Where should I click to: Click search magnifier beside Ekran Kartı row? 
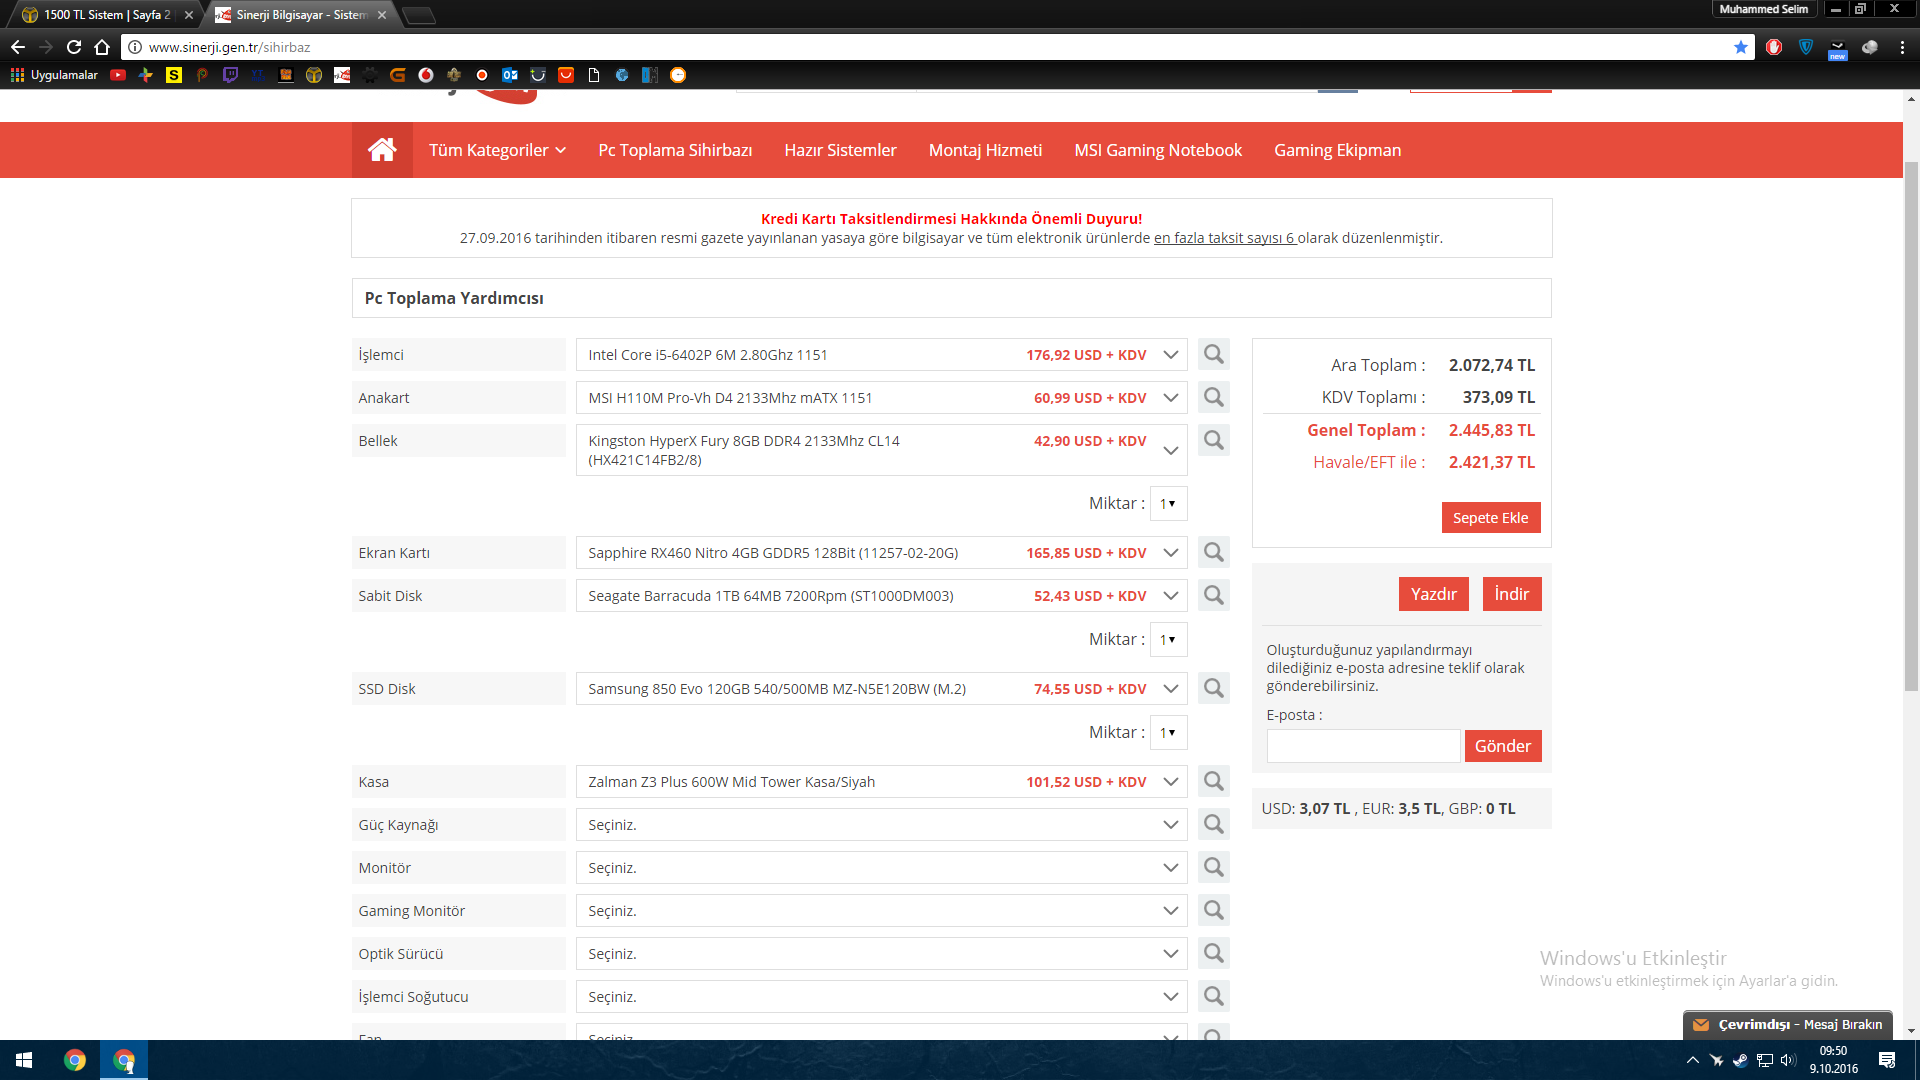[1213, 553]
